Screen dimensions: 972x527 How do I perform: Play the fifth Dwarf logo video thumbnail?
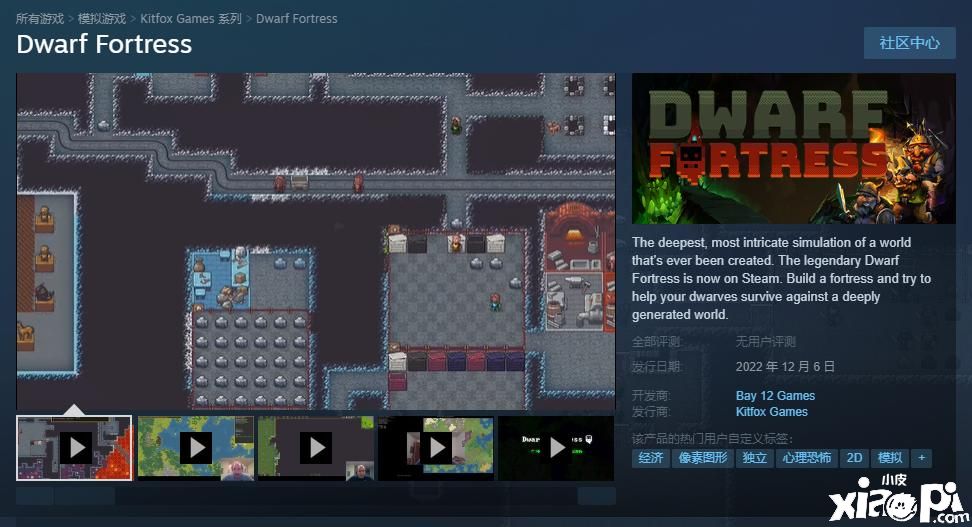coord(556,448)
